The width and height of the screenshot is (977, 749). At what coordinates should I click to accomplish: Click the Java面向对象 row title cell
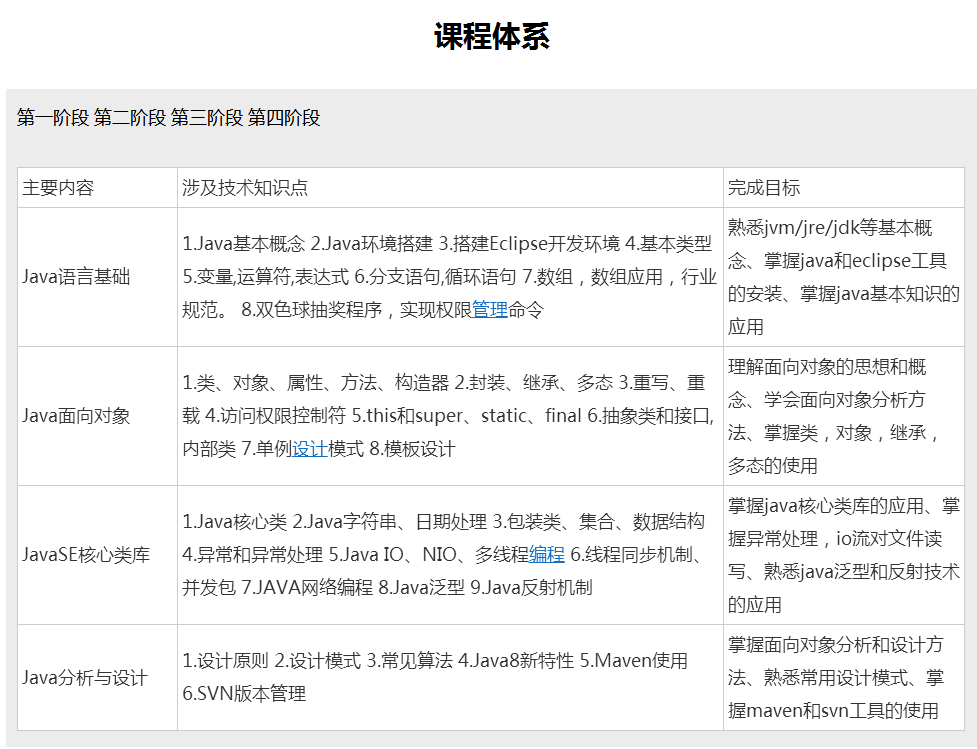(x=76, y=416)
